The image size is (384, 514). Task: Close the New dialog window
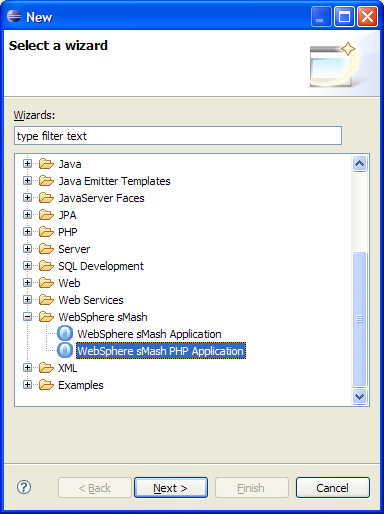pos(367,16)
